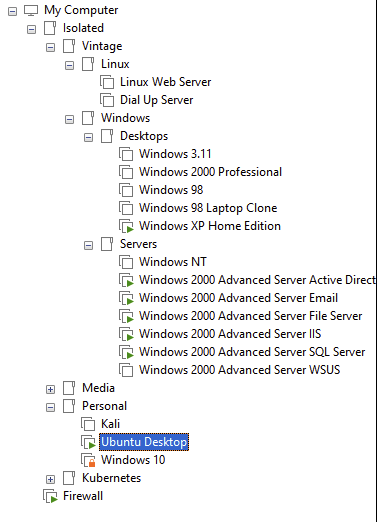Click the Personal folder icon
Viewport: 377px width, 522px height.
click(69, 406)
